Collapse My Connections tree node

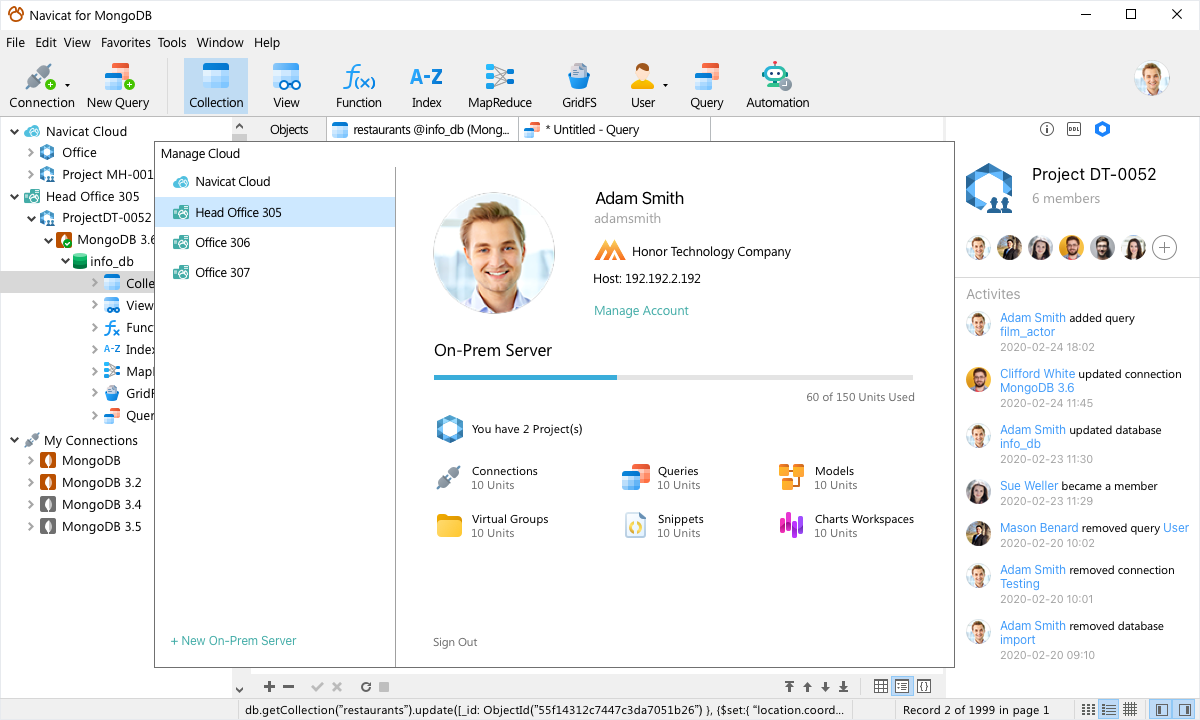pyautogui.click(x=14, y=440)
